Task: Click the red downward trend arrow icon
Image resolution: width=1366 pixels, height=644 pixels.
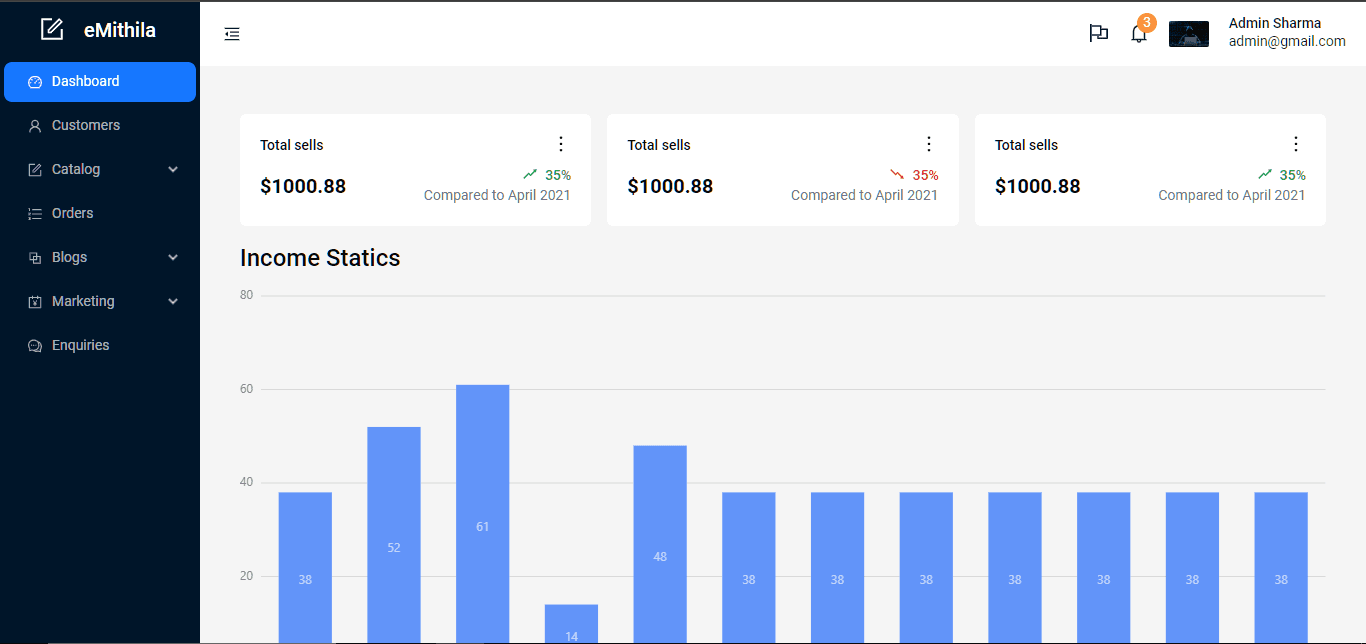Action: 897,175
